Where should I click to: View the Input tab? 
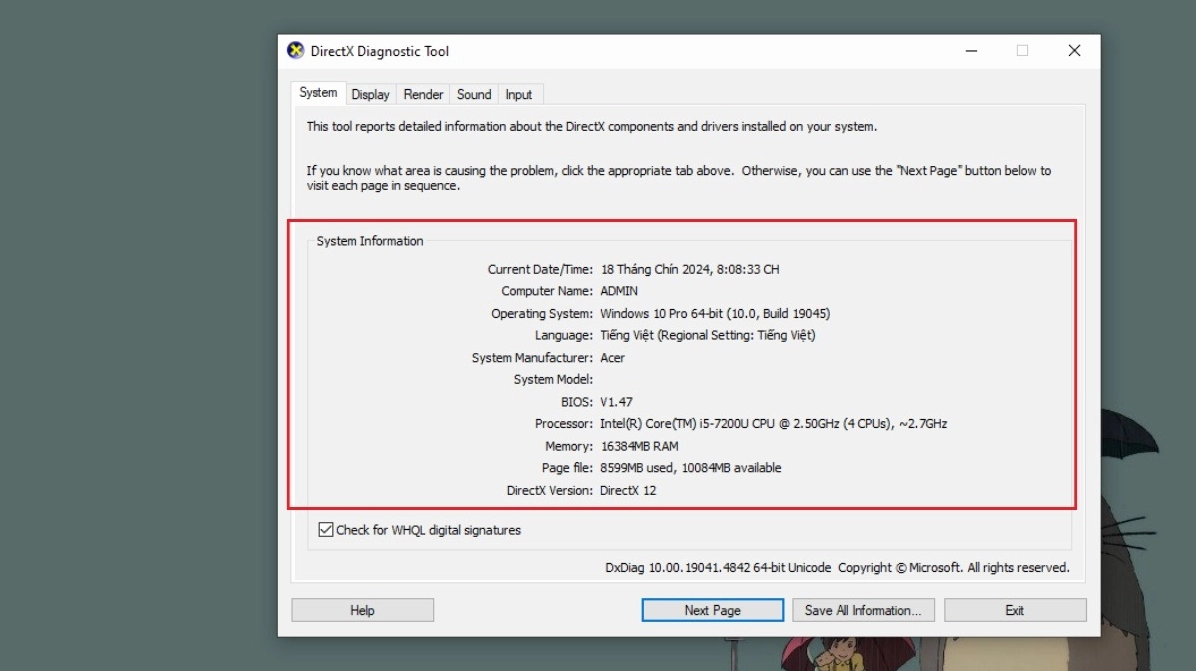coord(519,93)
